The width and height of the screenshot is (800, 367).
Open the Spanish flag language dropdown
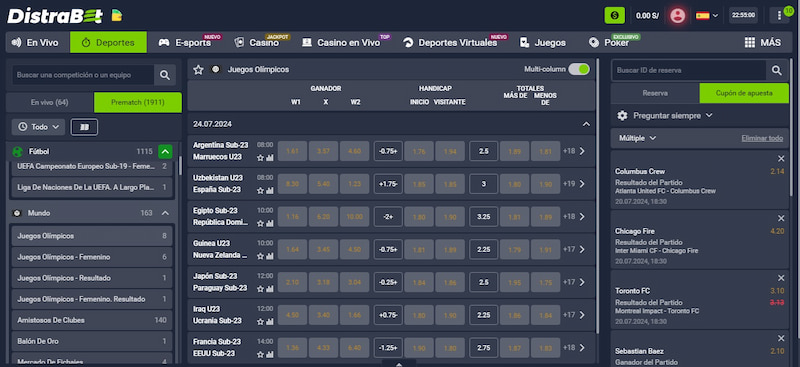[x=707, y=15]
